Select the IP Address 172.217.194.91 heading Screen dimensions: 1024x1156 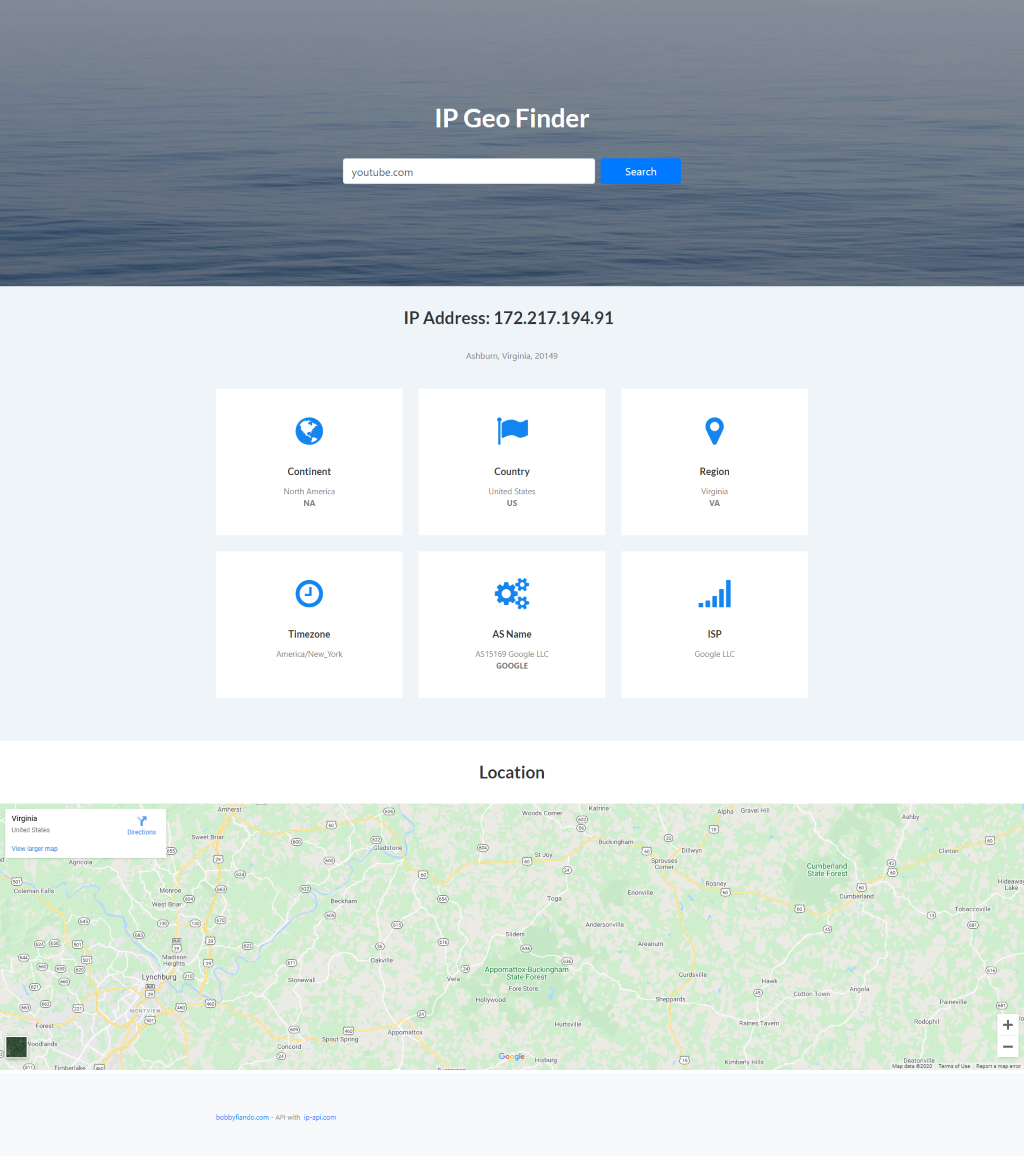[x=509, y=318]
